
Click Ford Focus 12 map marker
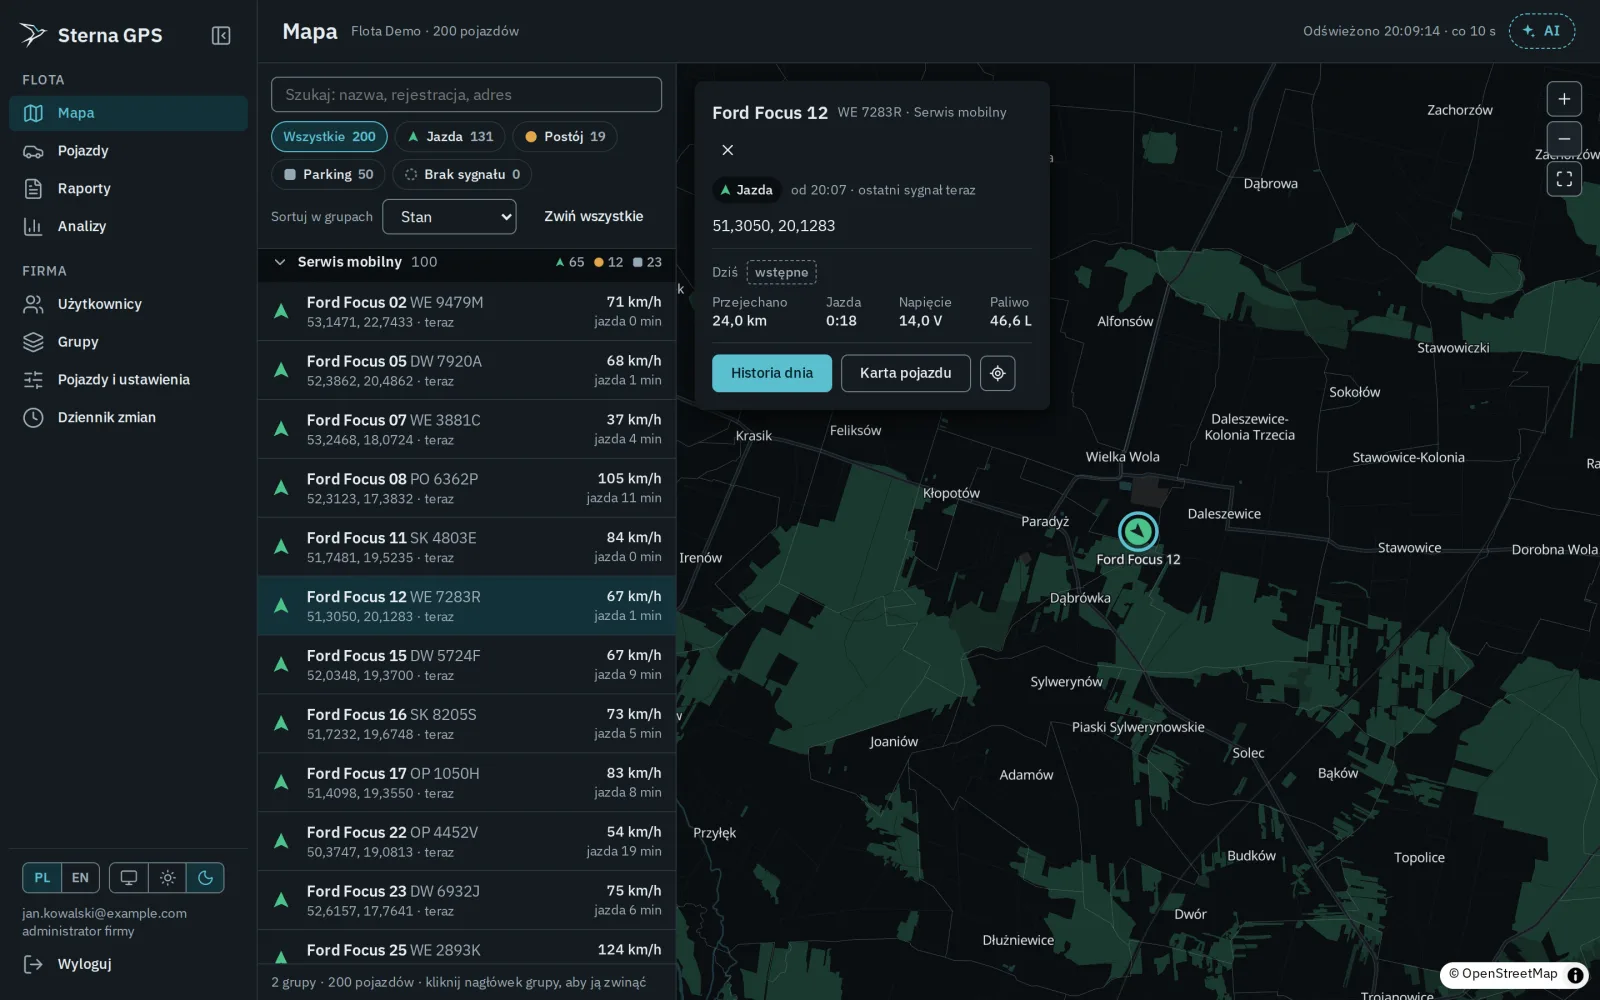click(1138, 532)
